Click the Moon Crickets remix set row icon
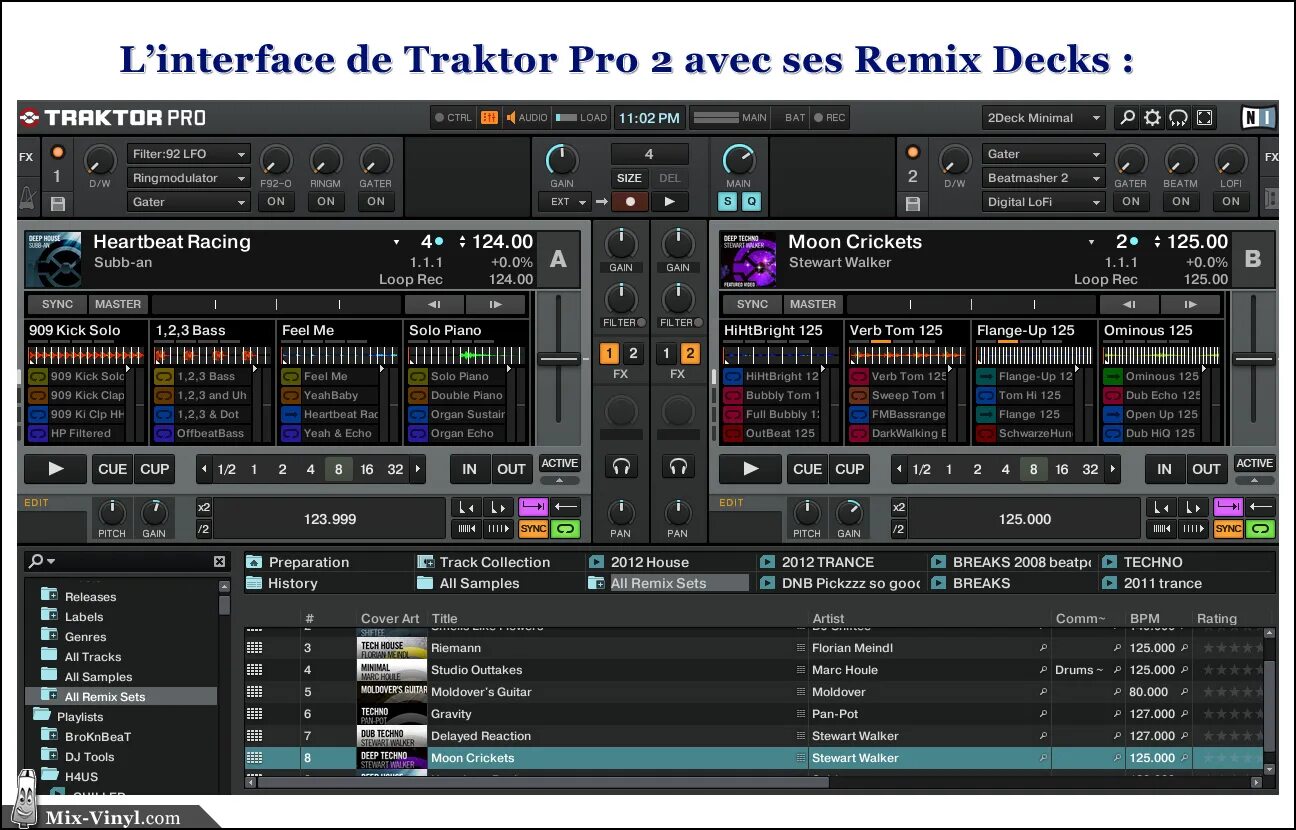The width and height of the screenshot is (1296, 830). pos(254,758)
